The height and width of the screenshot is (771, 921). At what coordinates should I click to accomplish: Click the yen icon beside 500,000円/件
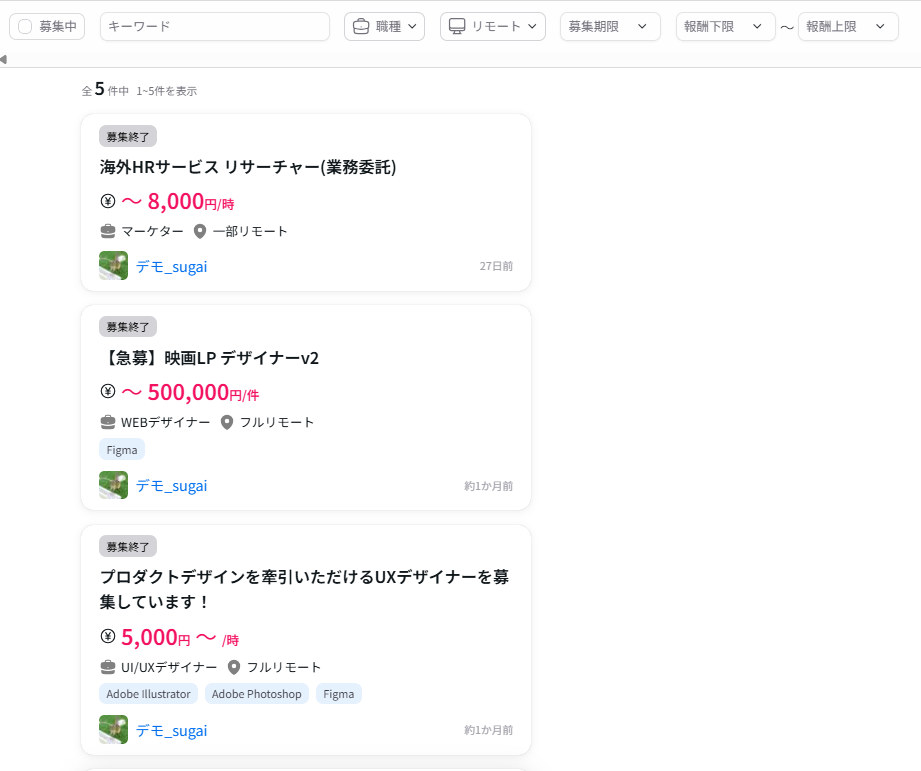point(107,391)
